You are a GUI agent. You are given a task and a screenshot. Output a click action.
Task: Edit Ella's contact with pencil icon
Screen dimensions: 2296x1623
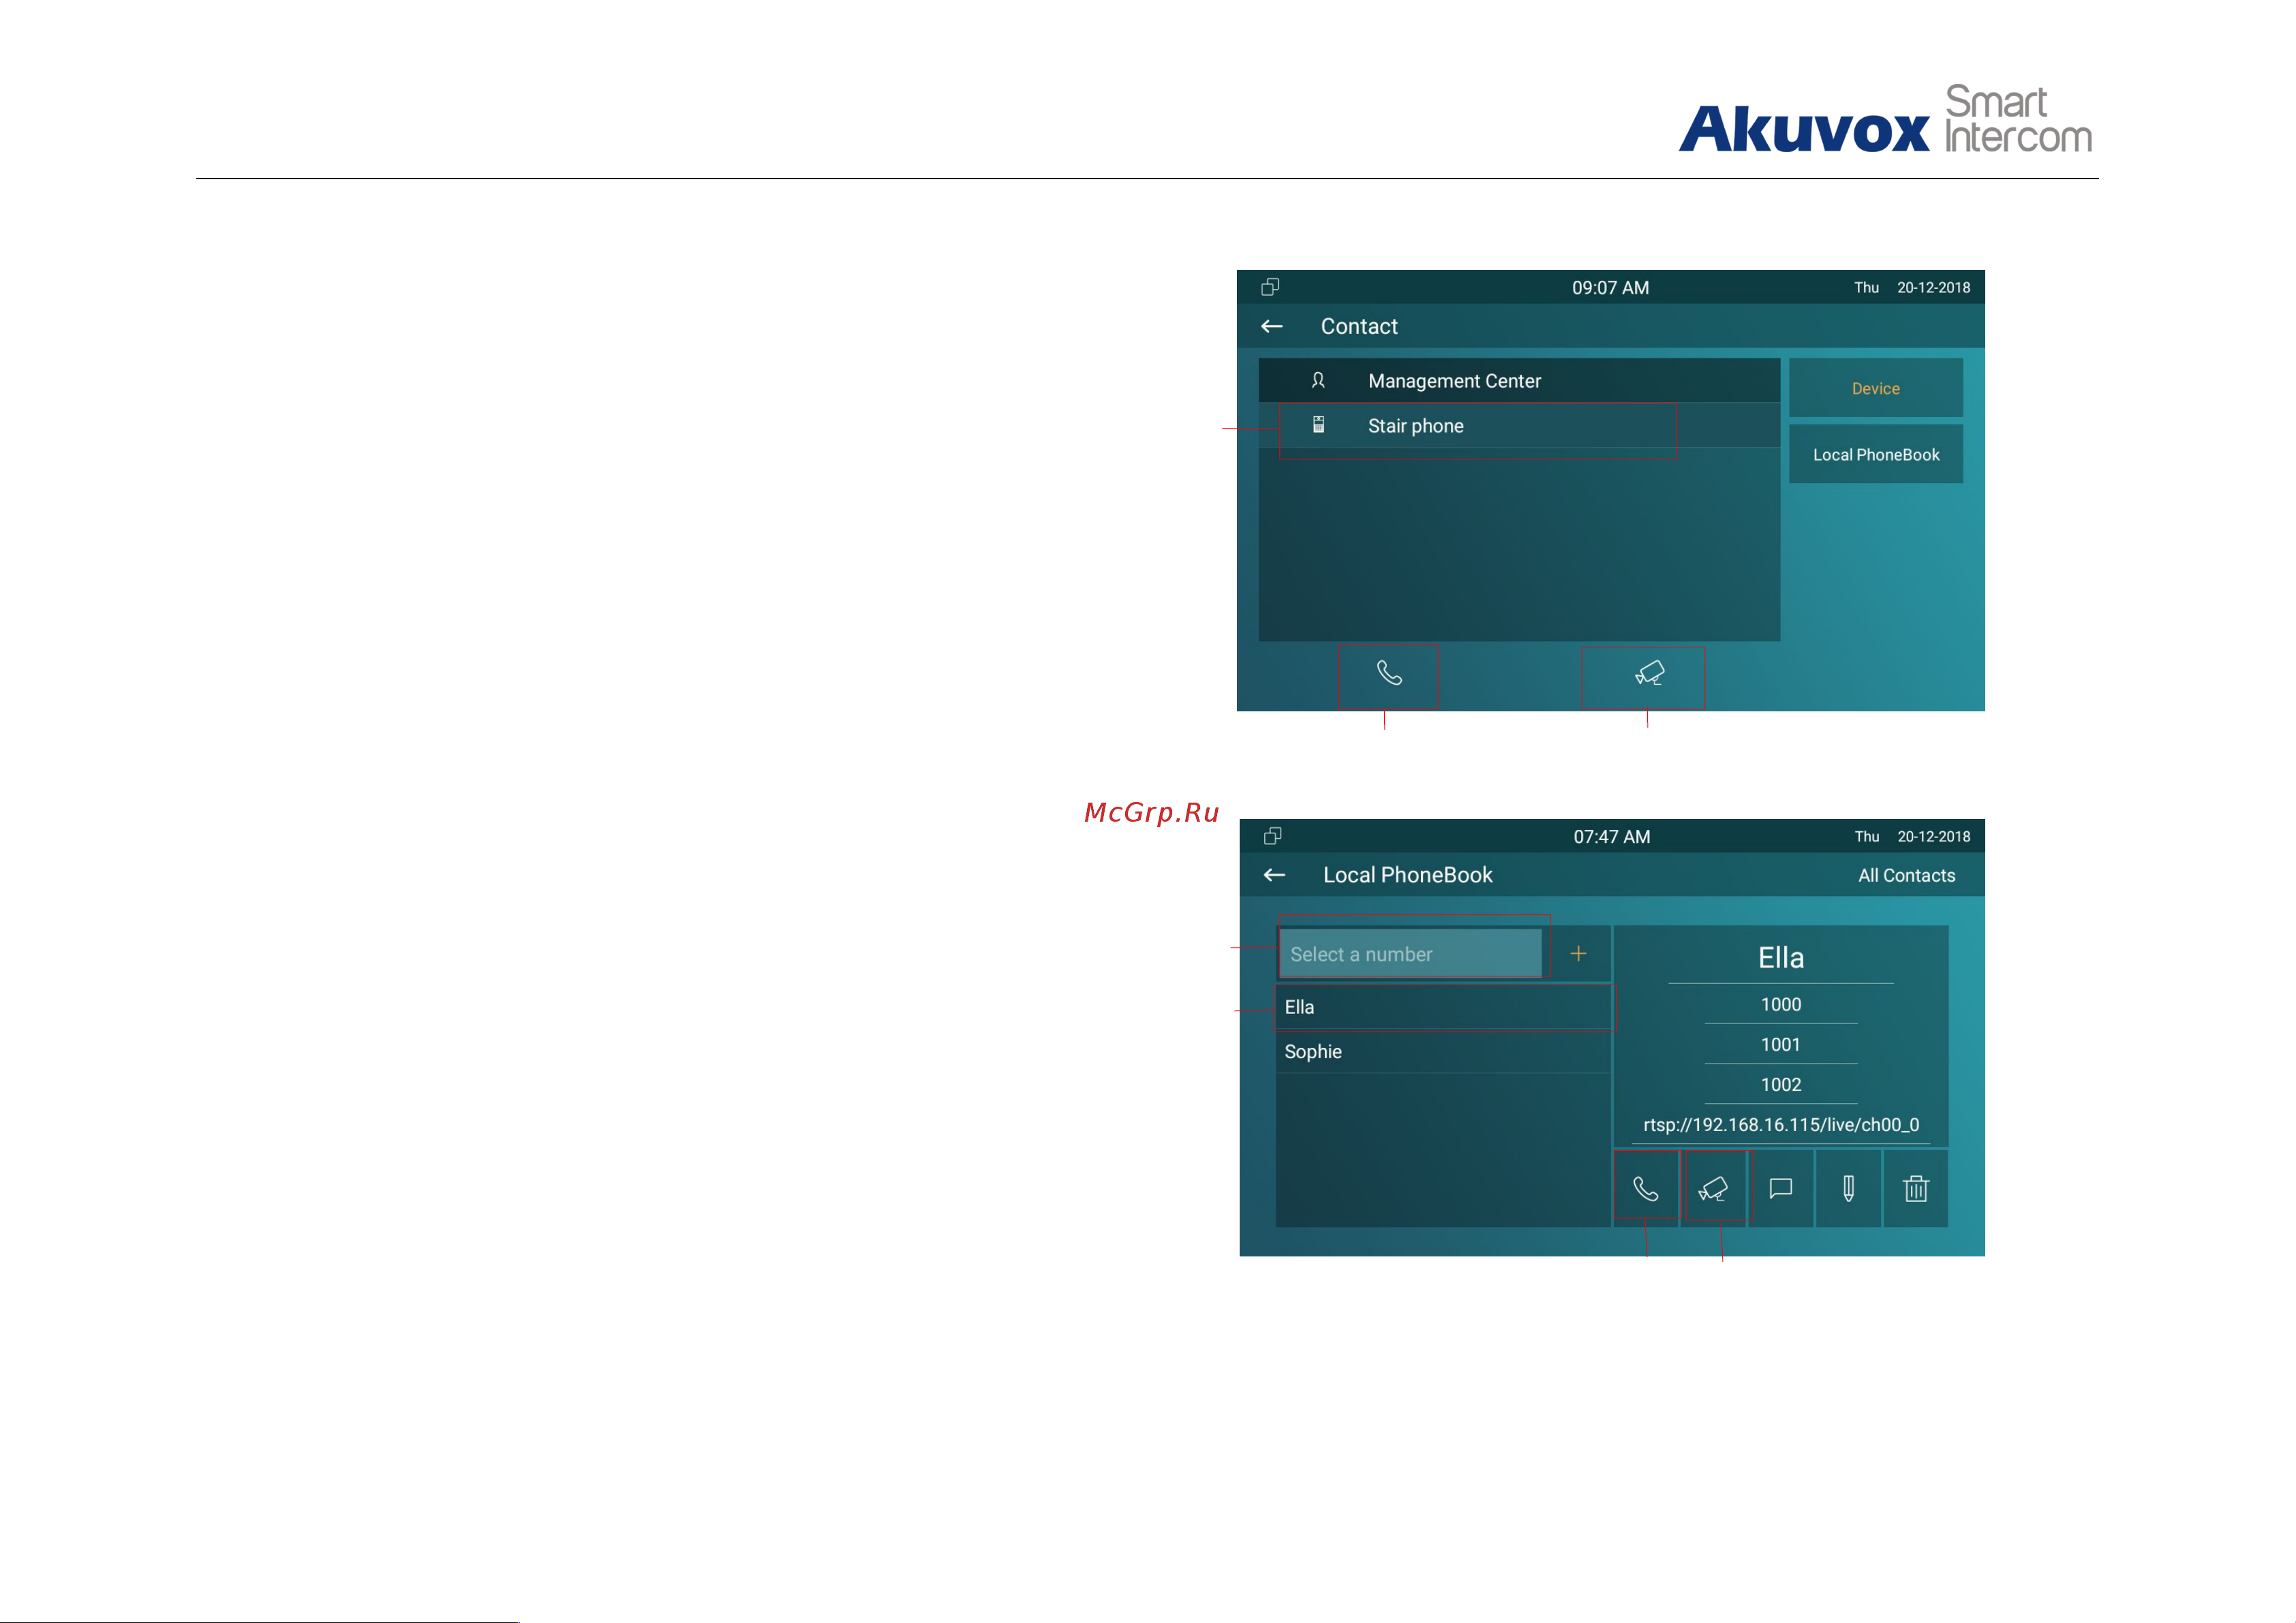click(1848, 1188)
